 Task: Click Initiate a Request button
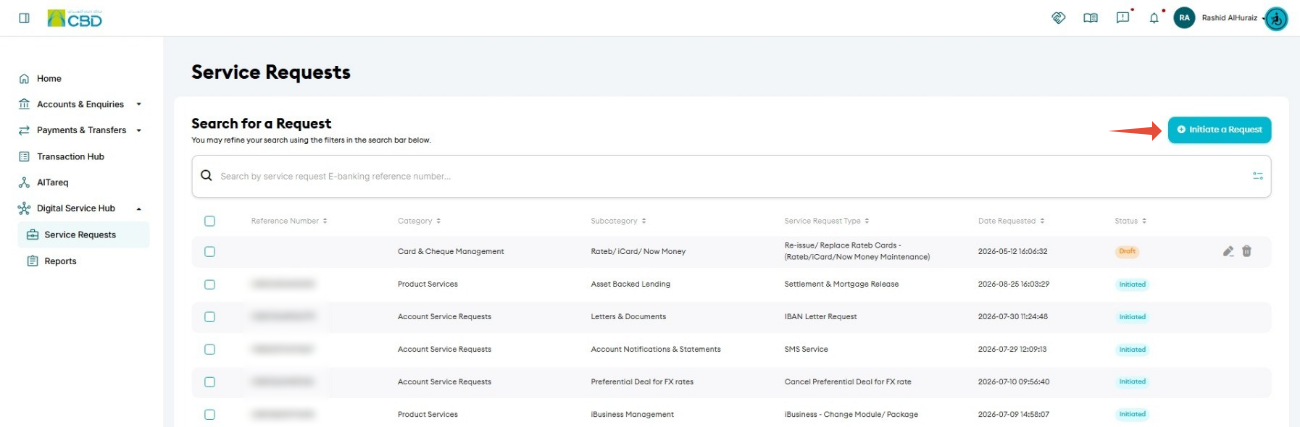pyautogui.click(x=1219, y=130)
